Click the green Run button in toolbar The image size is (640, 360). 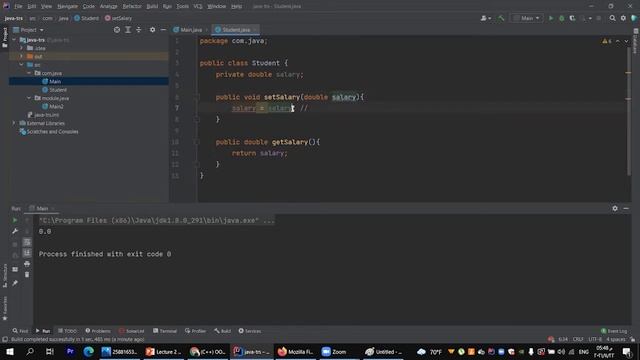coord(551,18)
